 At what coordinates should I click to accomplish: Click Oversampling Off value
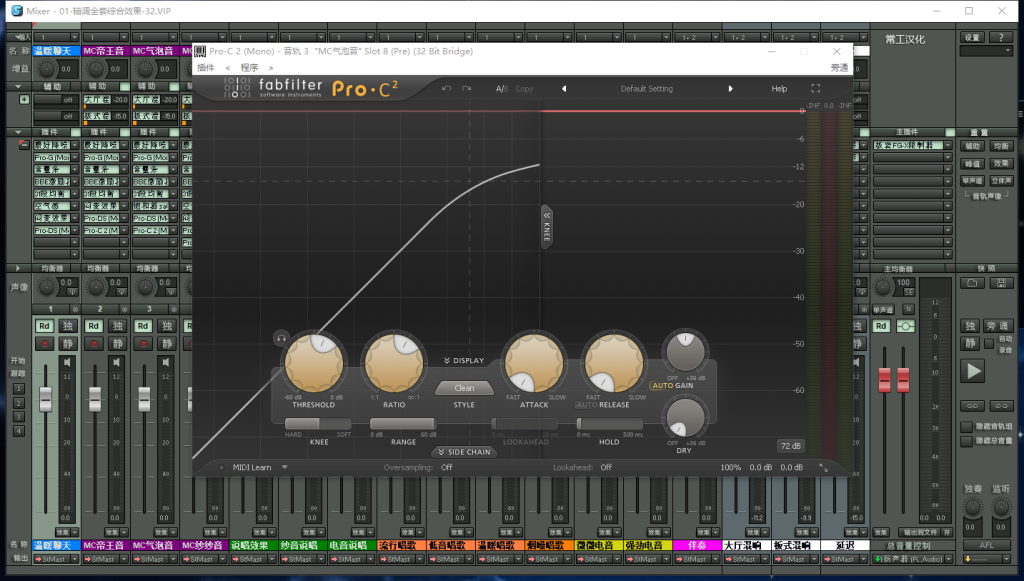[447, 467]
